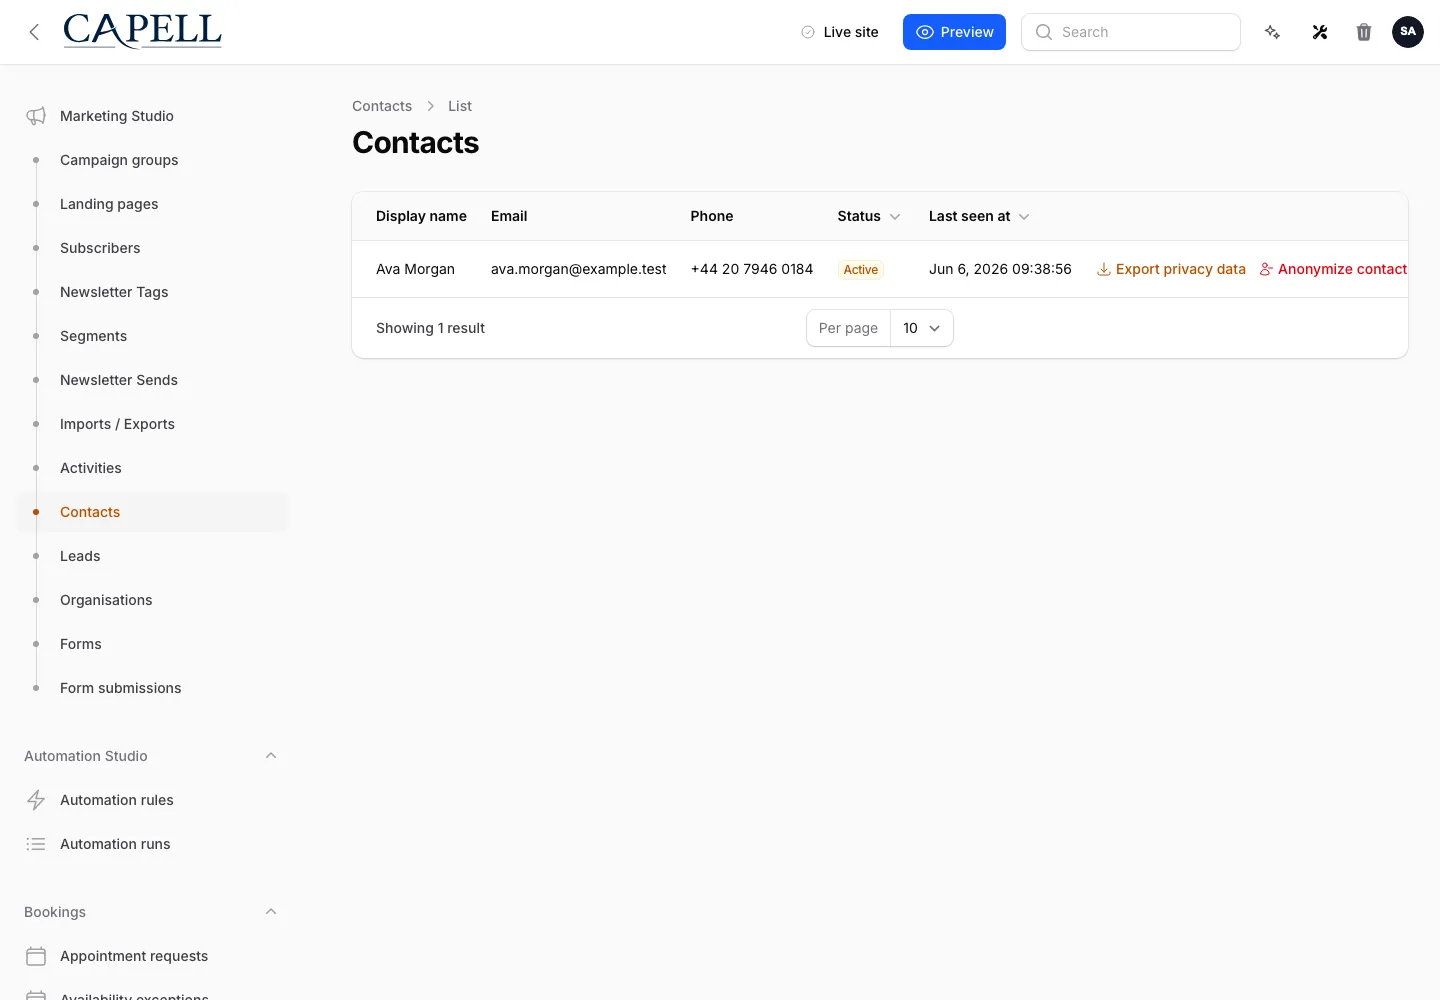Collapse the Automation Studio section
The image size is (1440, 1000).
[271, 756]
